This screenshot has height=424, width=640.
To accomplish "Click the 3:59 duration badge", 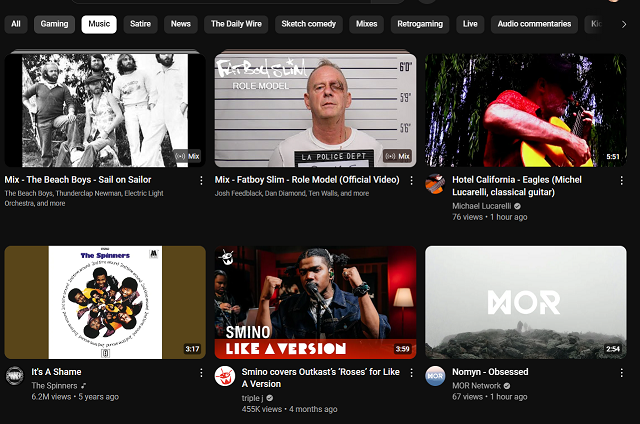I will click(402, 349).
